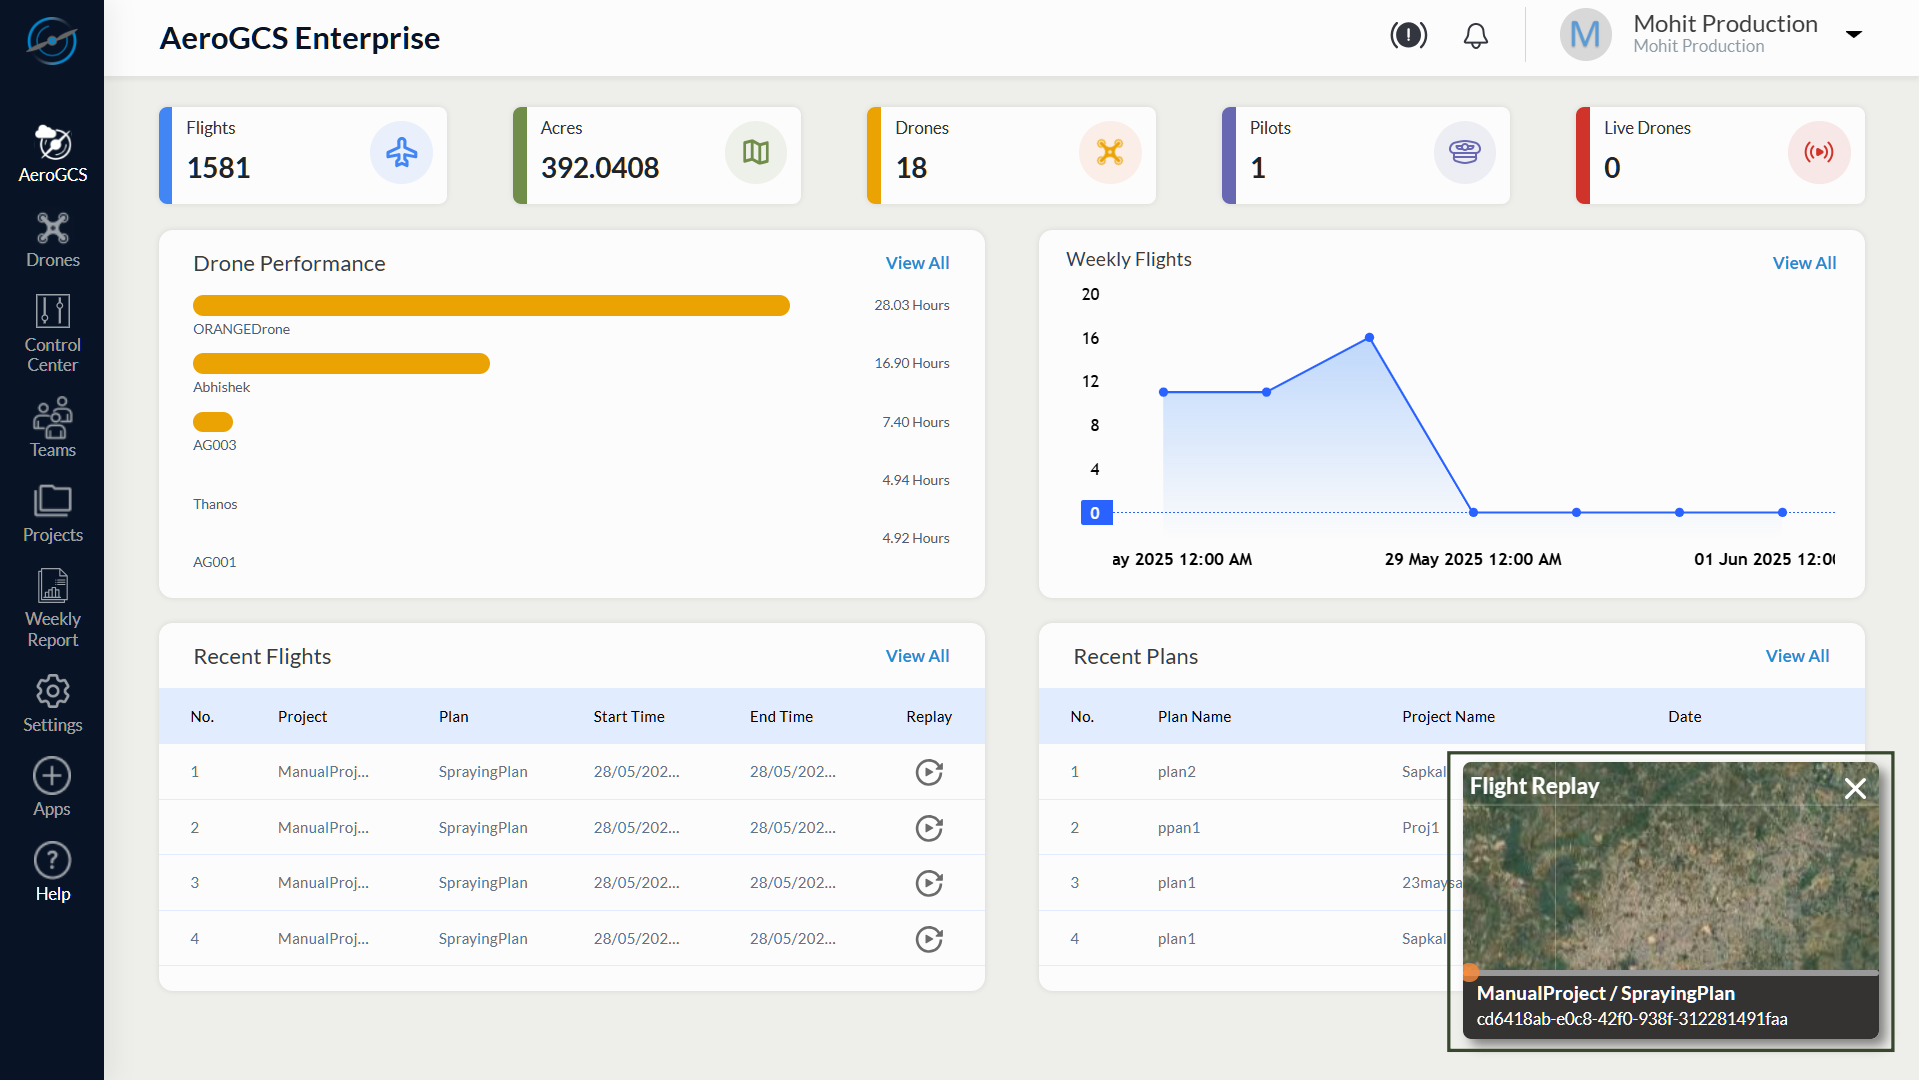The image size is (1920, 1080).
Task: View all Drone Performance entries
Action: click(x=917, y=263)
